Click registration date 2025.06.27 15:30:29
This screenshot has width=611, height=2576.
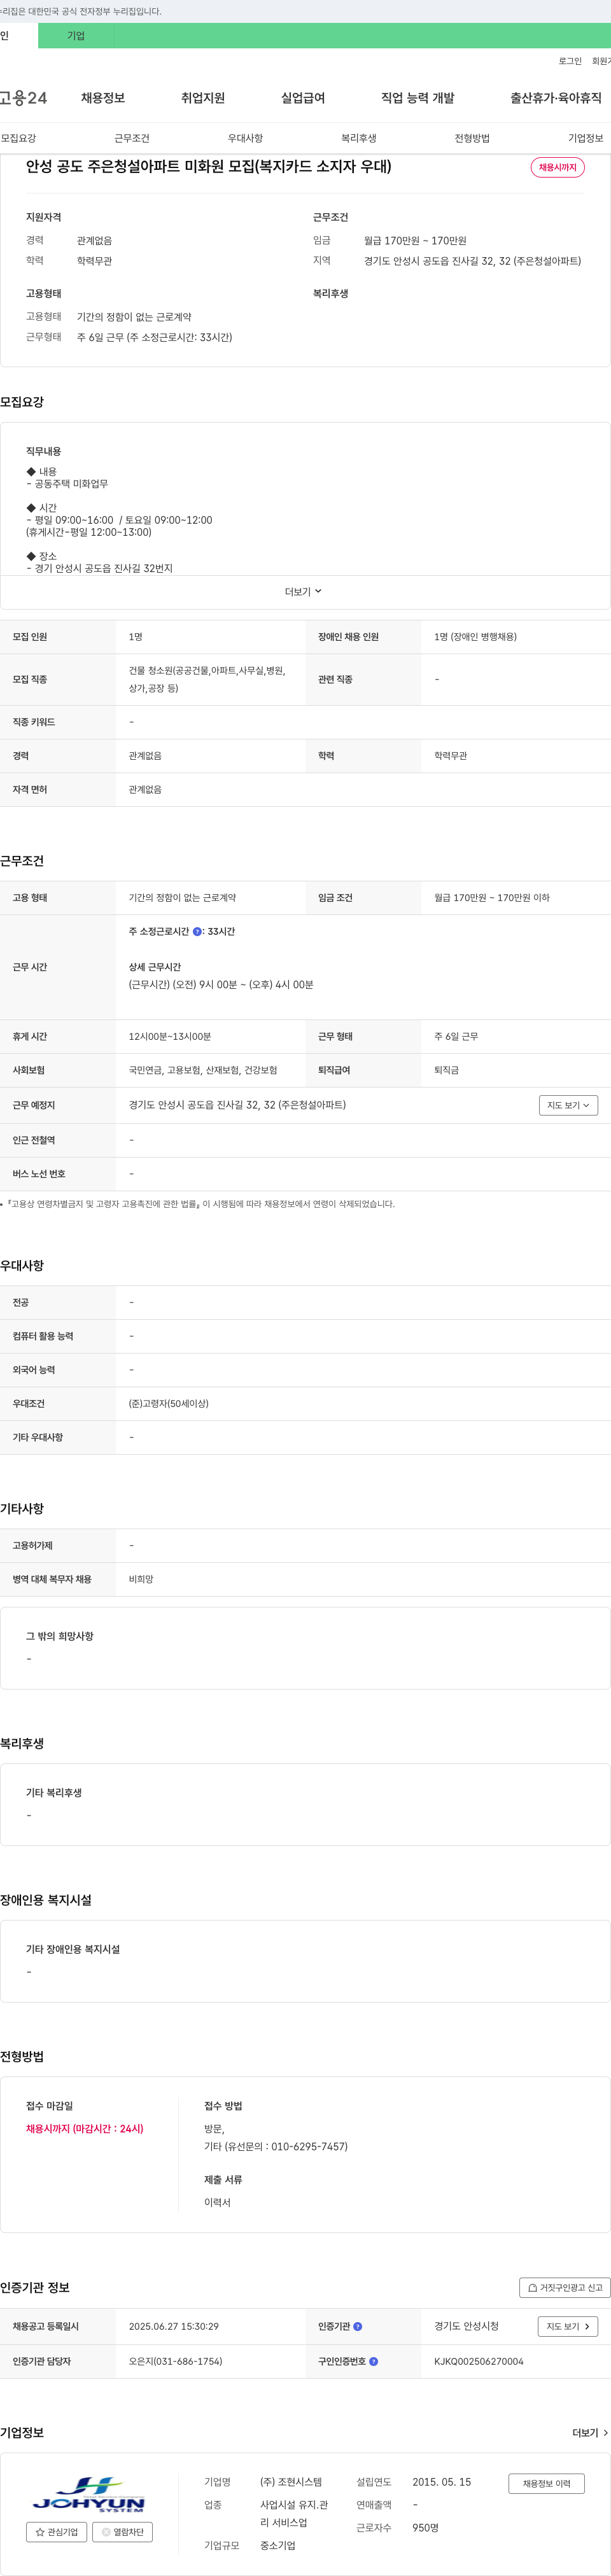[174, 2327]
